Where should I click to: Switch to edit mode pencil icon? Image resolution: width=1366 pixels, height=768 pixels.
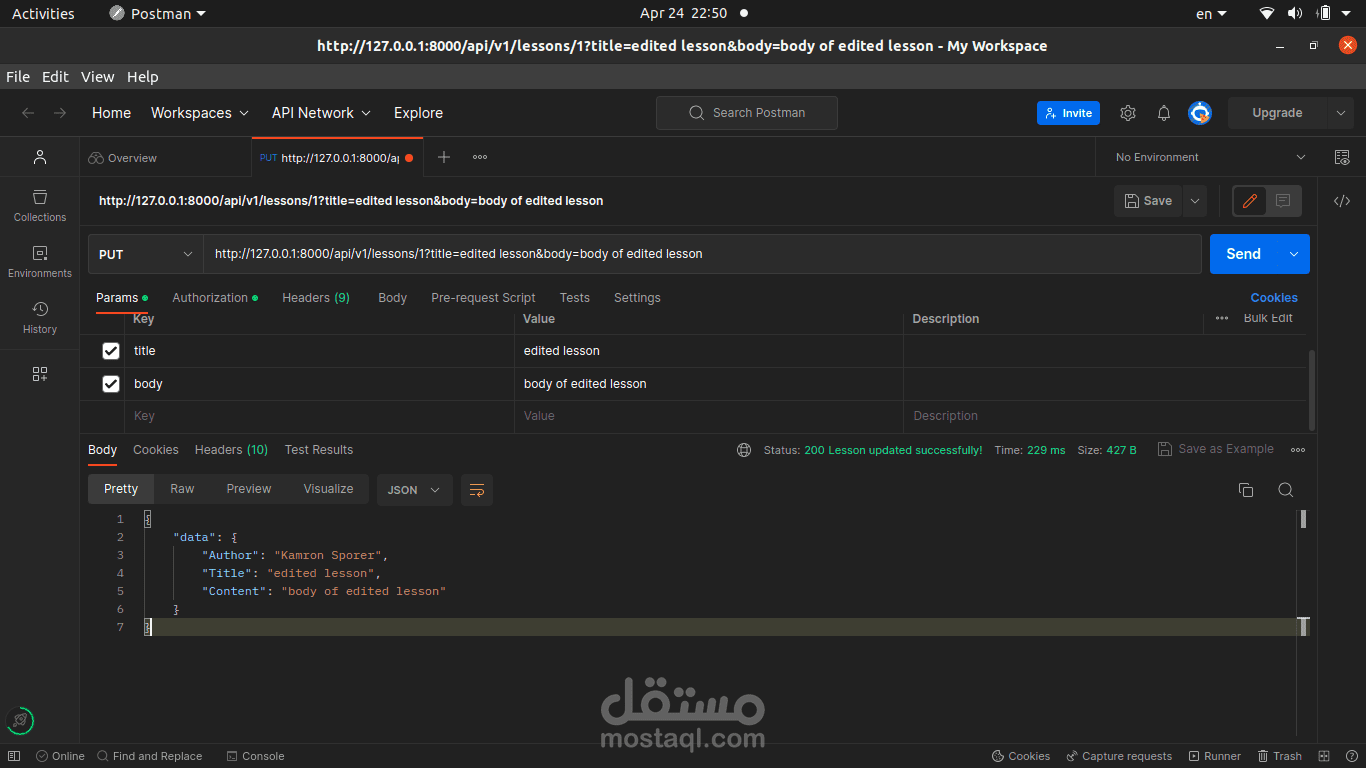[1249, 201]
